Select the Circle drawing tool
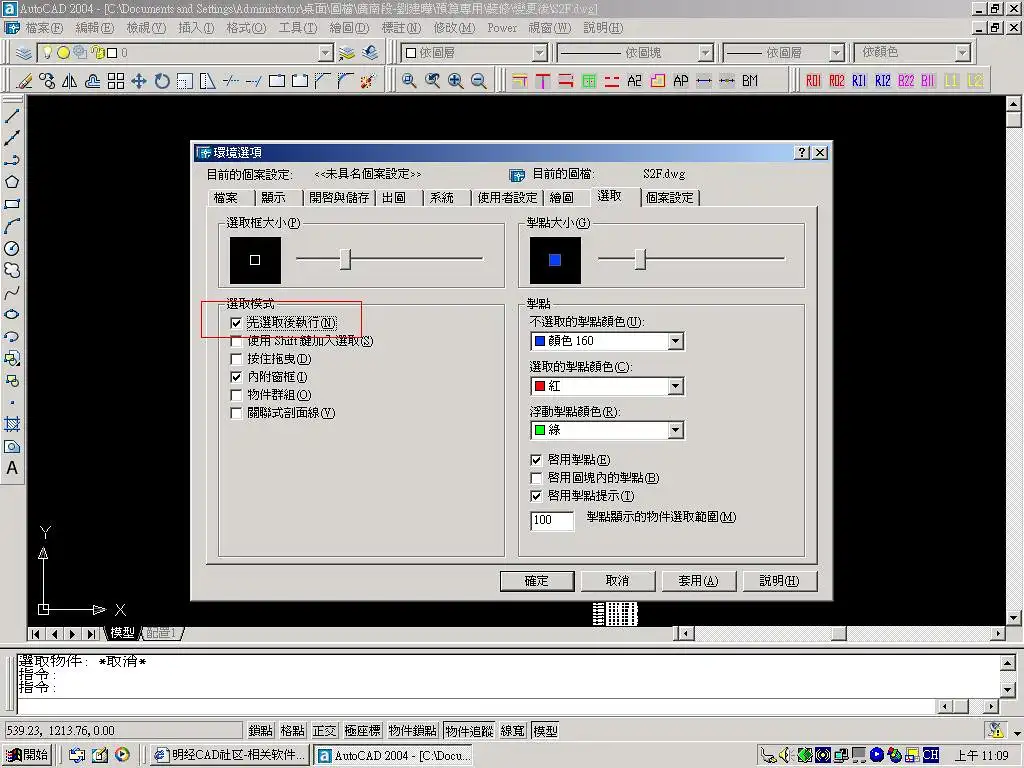Screen dimensions: 1024x768 click(12, 248)
